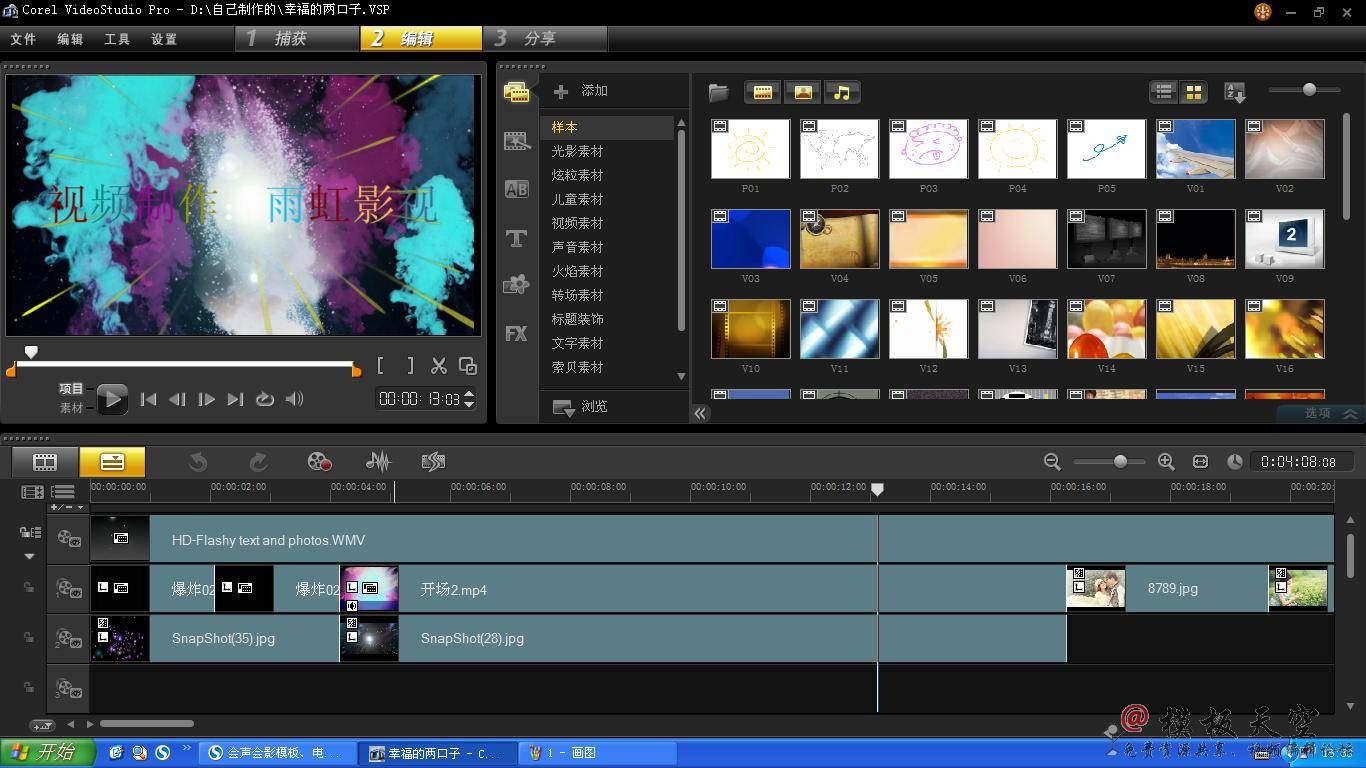The width and height of the screenshot is (1366, 768).
Task: Select the V09 library thumbnail
Action: [1284, 239]
